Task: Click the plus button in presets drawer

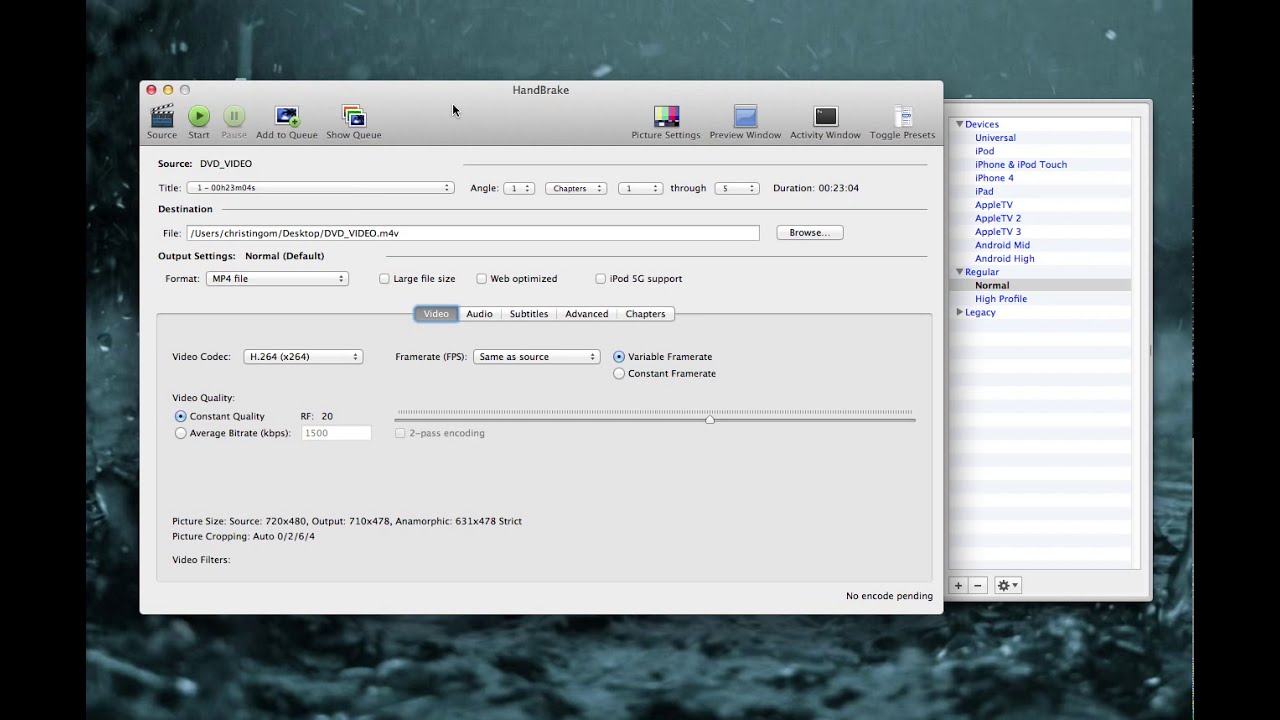Action: (x=958, y=586)
